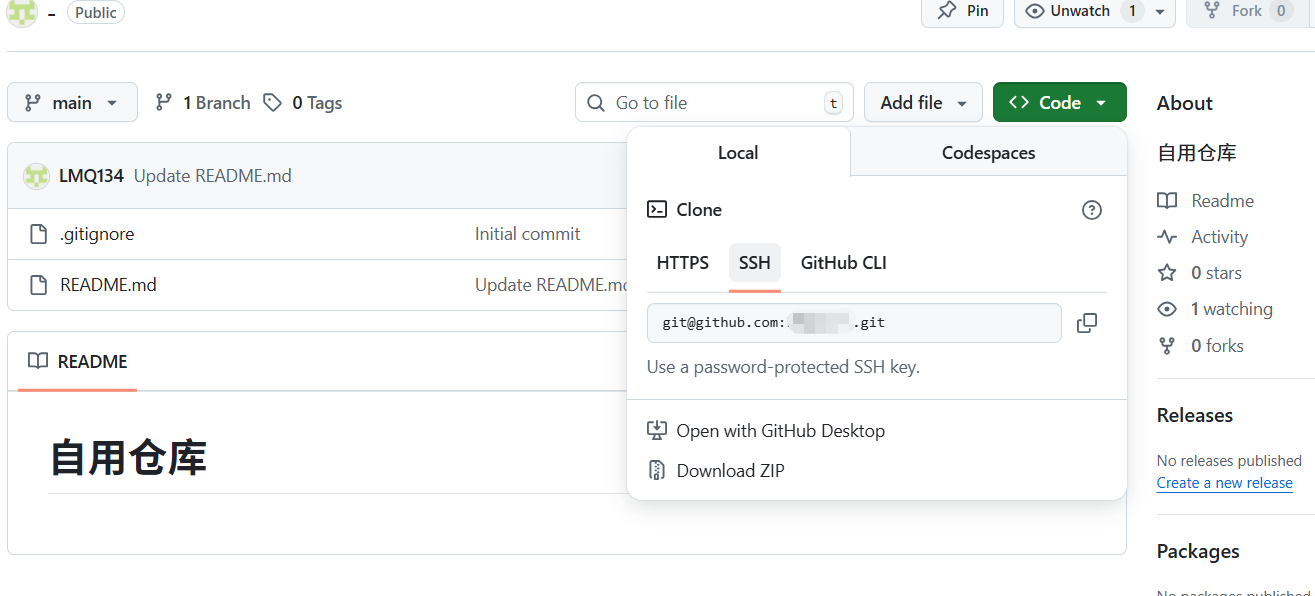Collapse the green Code dropdown
The height and width of the screenshot is (596, 1315).
click(x=1059, y=102)
